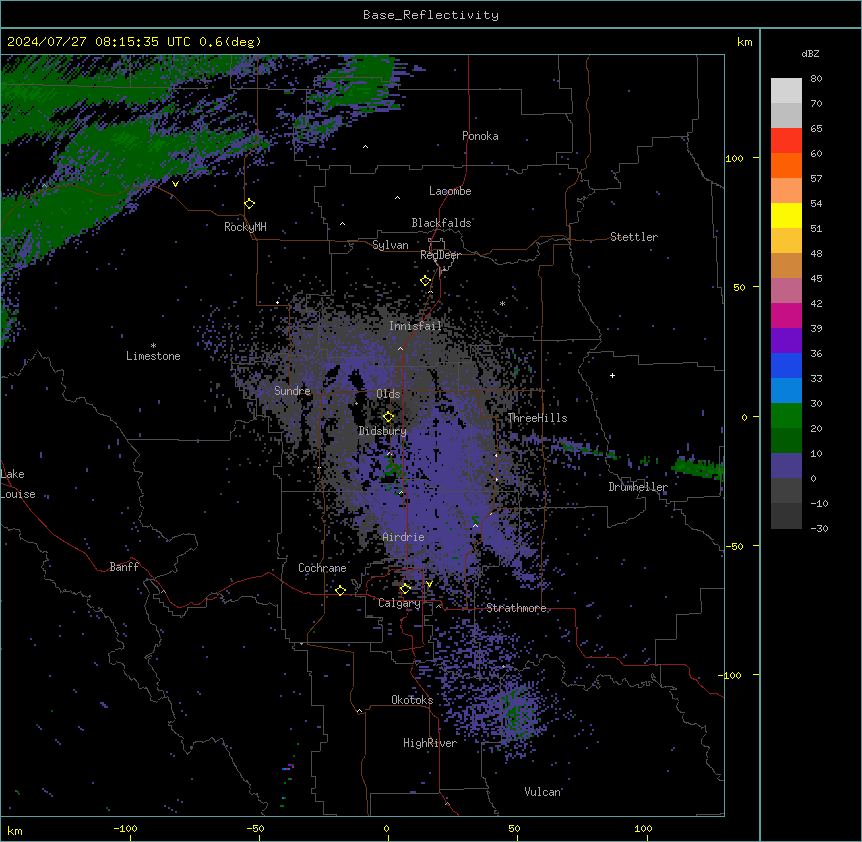Click the Banff label
The image size is (862, 842).
click(x=124, y=567)
